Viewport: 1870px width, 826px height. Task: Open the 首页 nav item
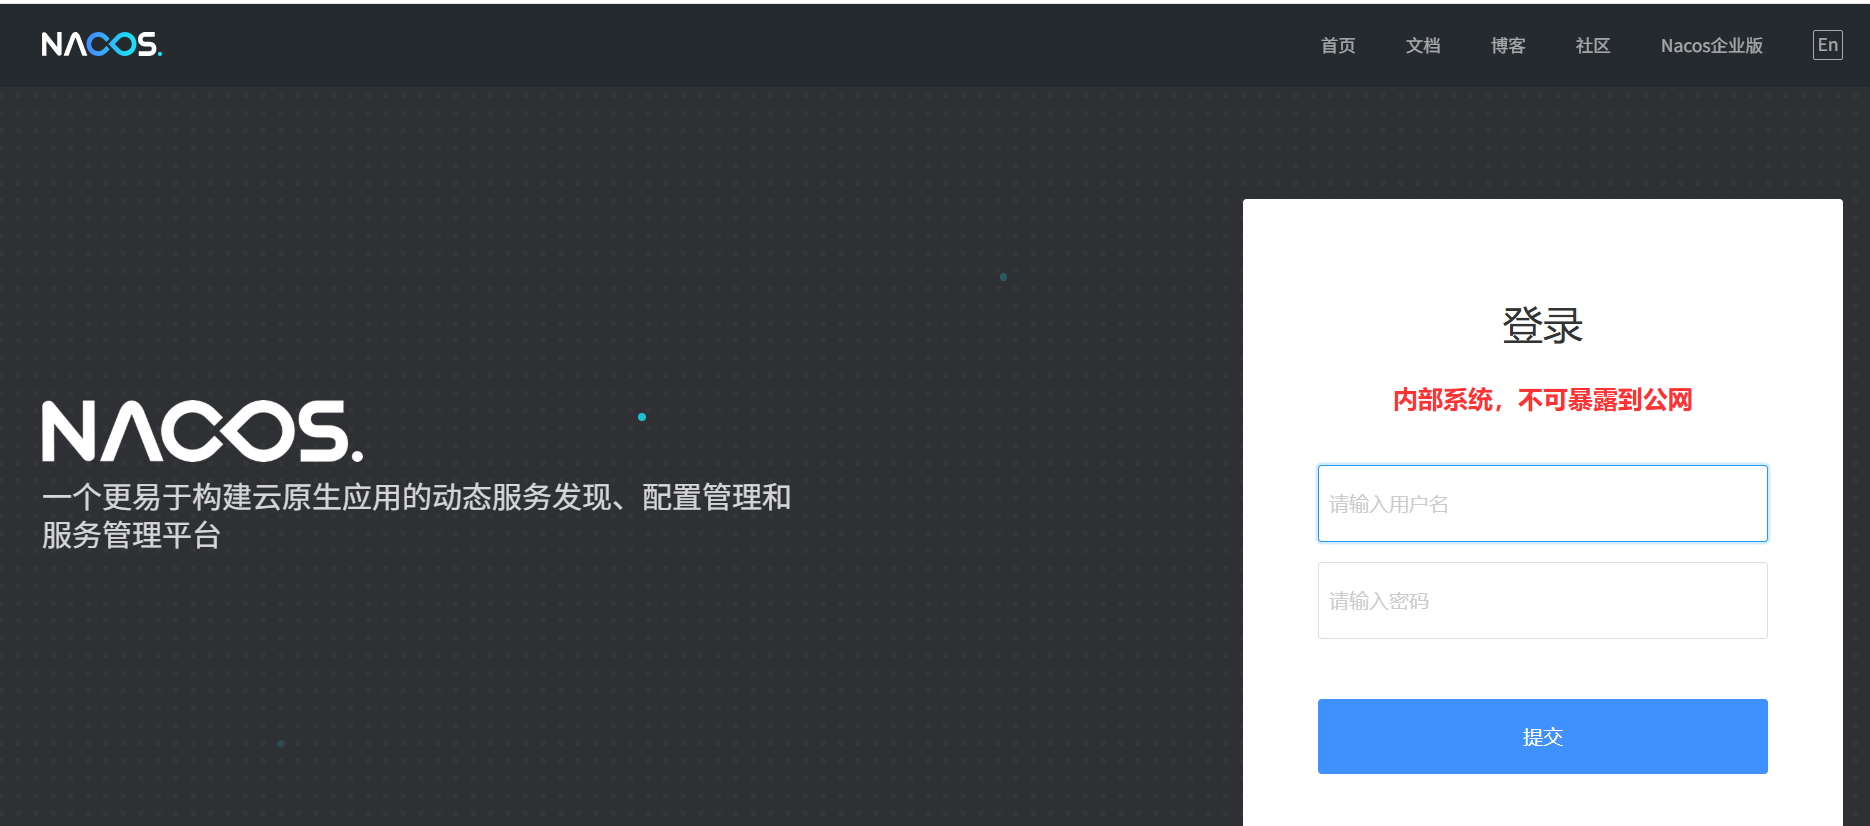1338,46
